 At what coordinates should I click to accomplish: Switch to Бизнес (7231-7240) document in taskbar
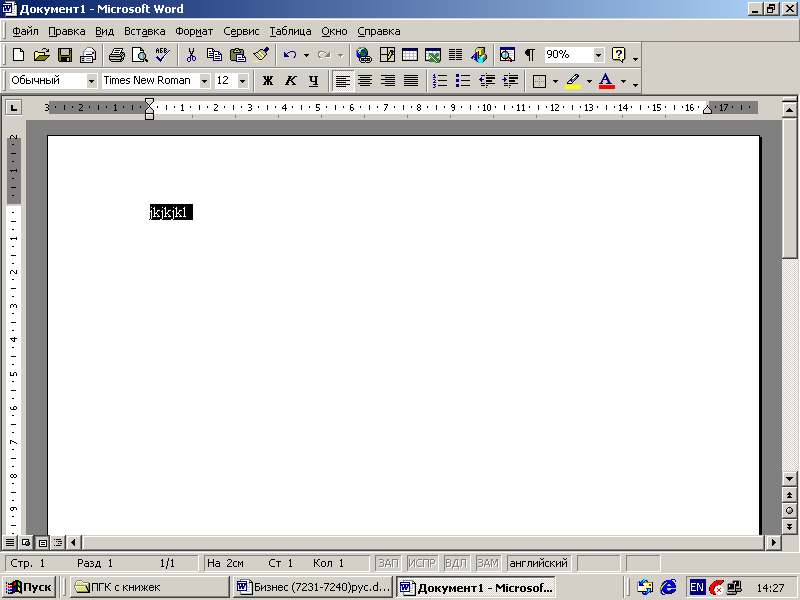(313, 587)
